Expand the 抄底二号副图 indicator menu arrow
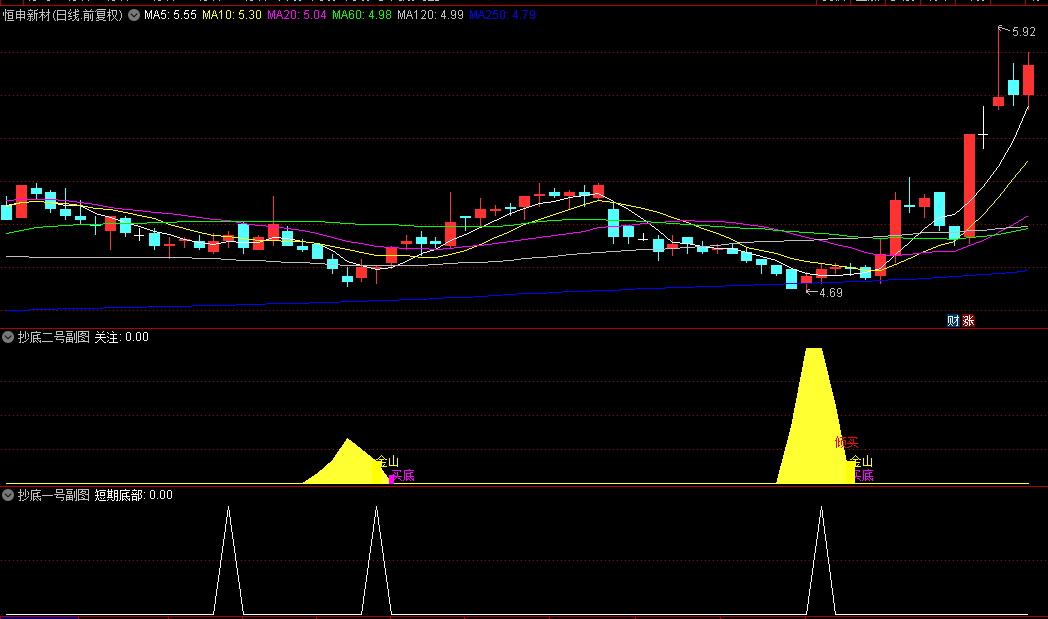This screenshot has height=619, width=1048. (8, 337)
